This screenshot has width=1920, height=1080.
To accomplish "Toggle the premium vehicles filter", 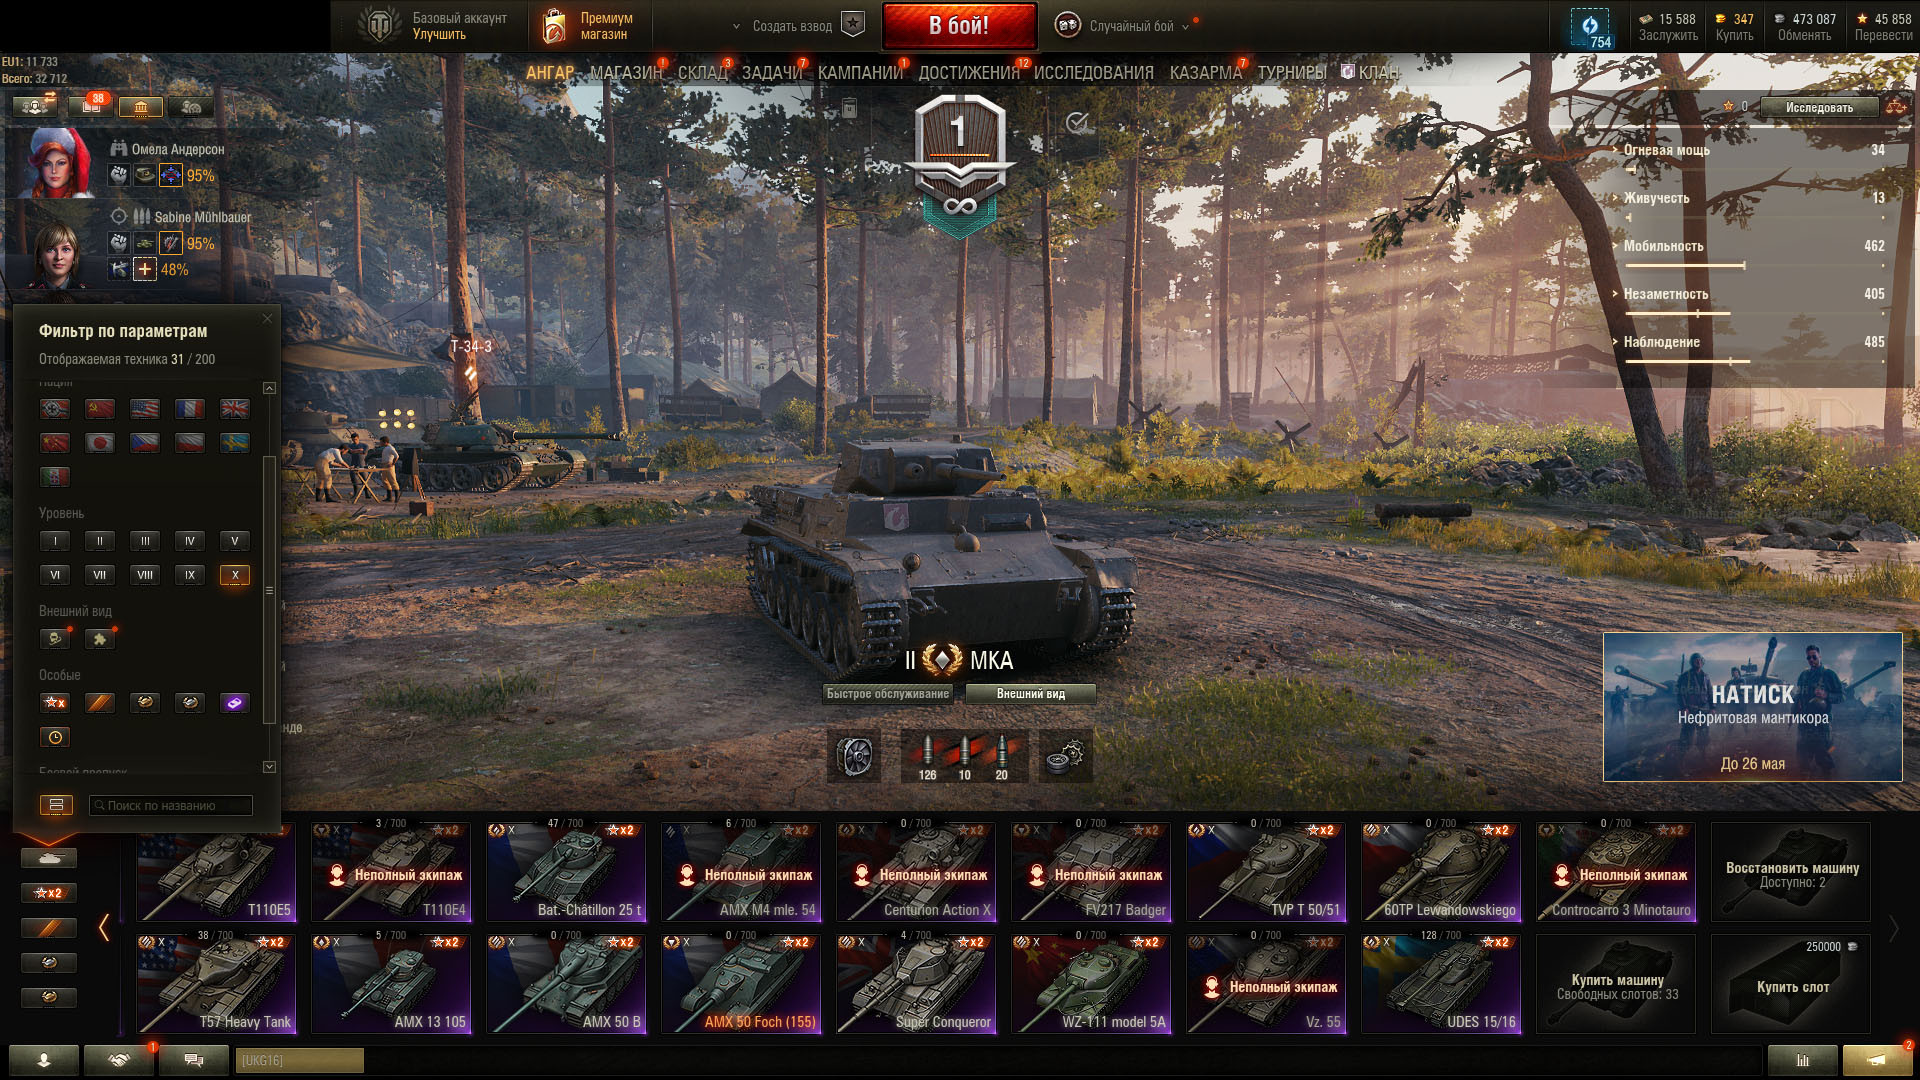I will pyautogui.click(x=100, y=703).
